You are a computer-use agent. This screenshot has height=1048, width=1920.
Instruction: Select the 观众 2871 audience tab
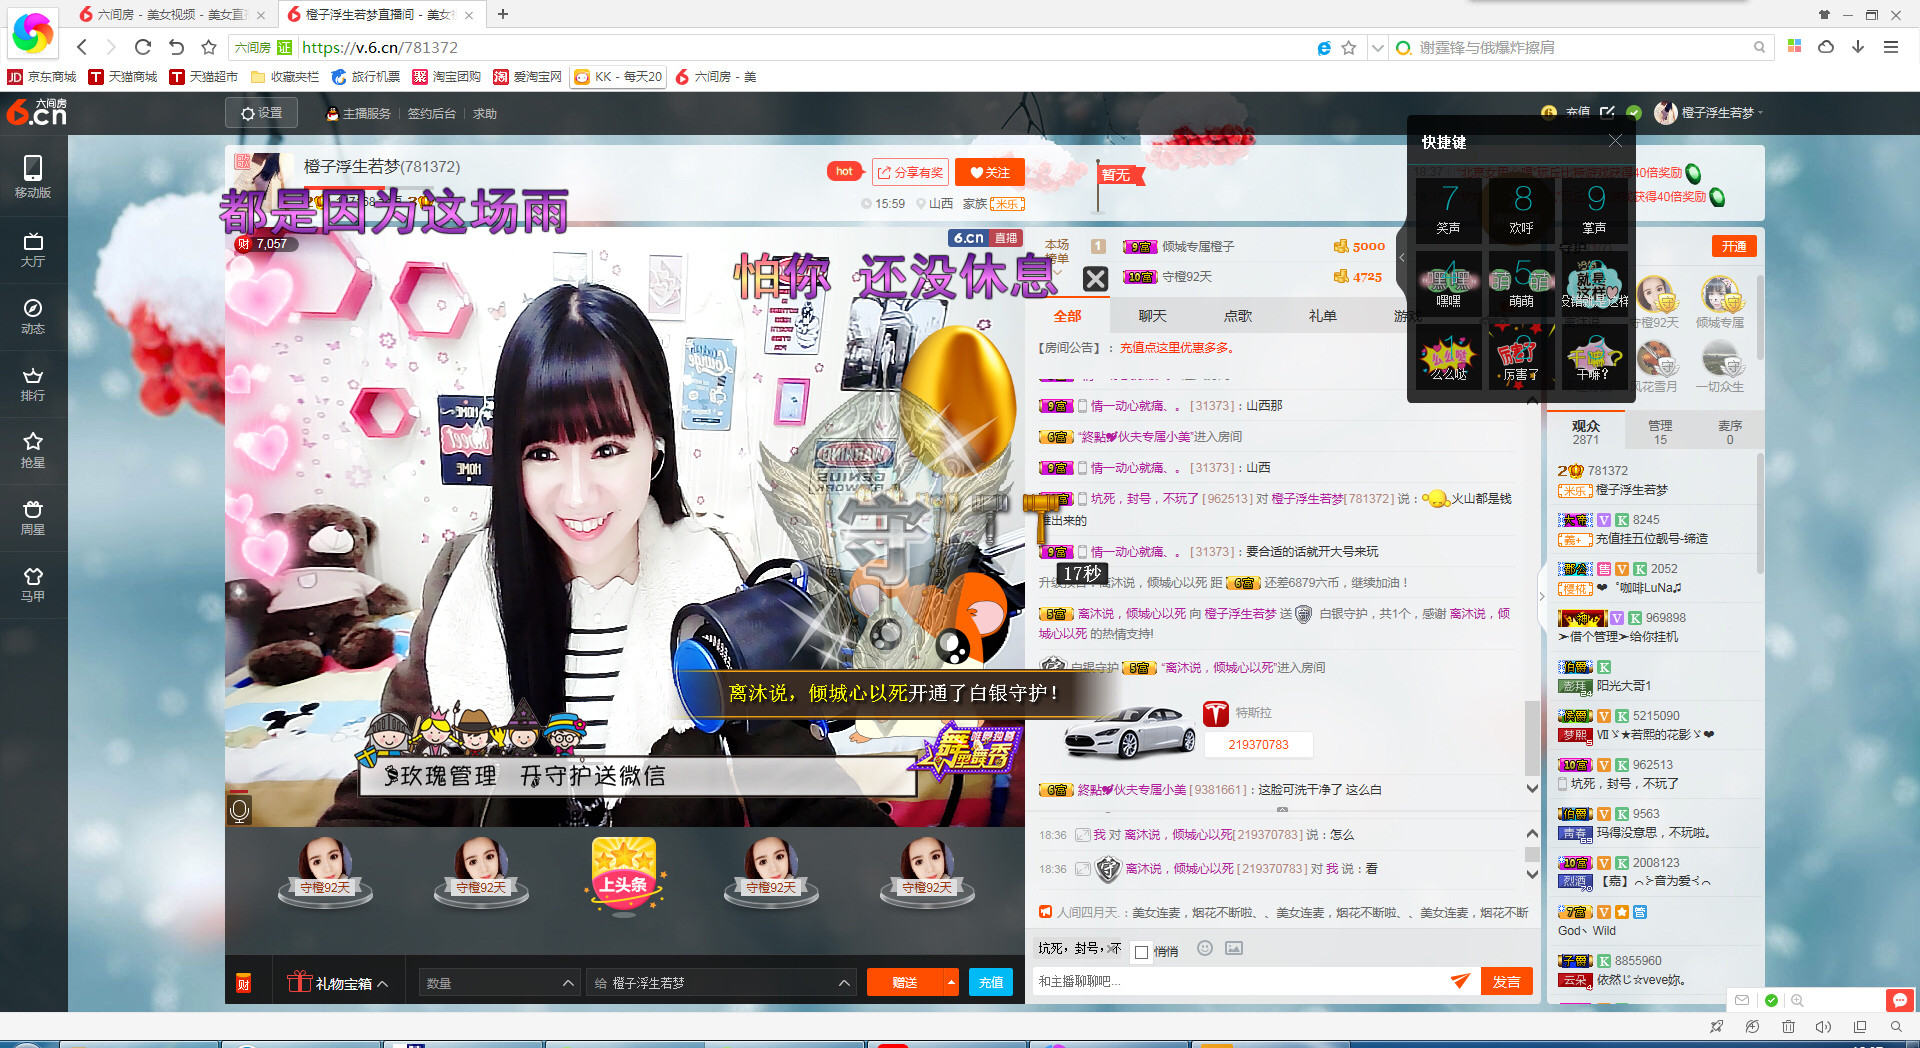click(1586, 432)
